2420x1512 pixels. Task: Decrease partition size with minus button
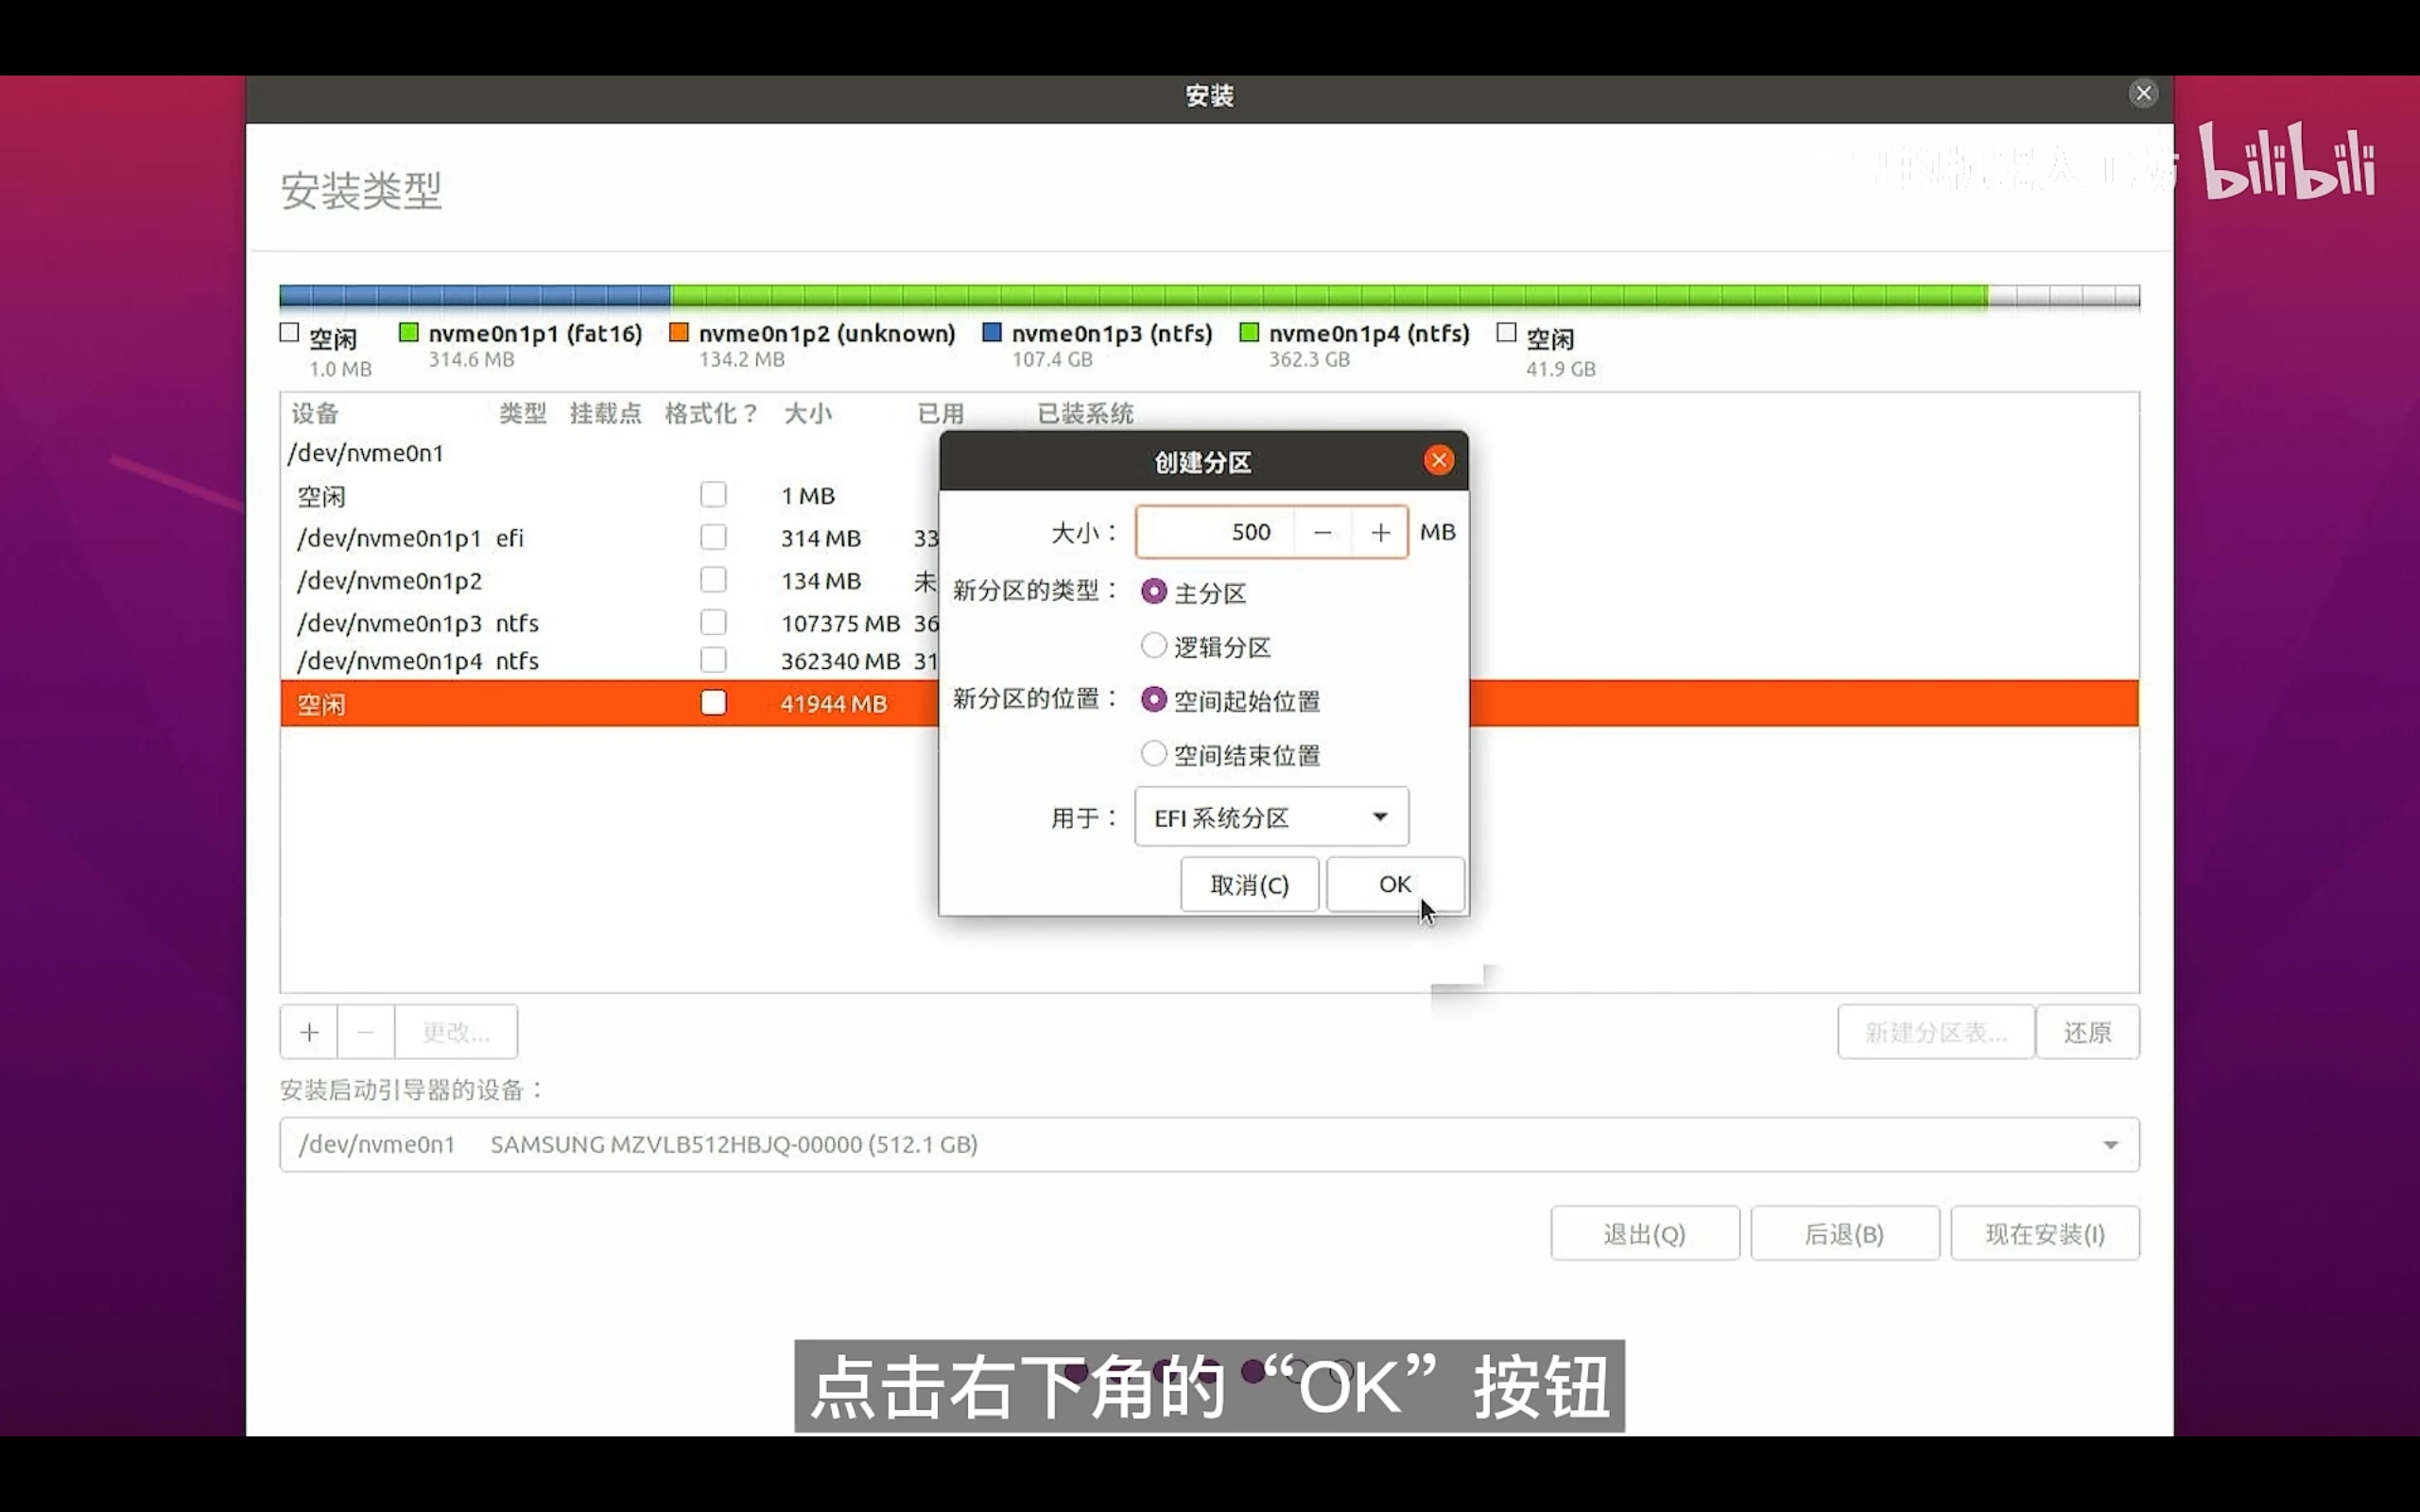point(1322,532)
